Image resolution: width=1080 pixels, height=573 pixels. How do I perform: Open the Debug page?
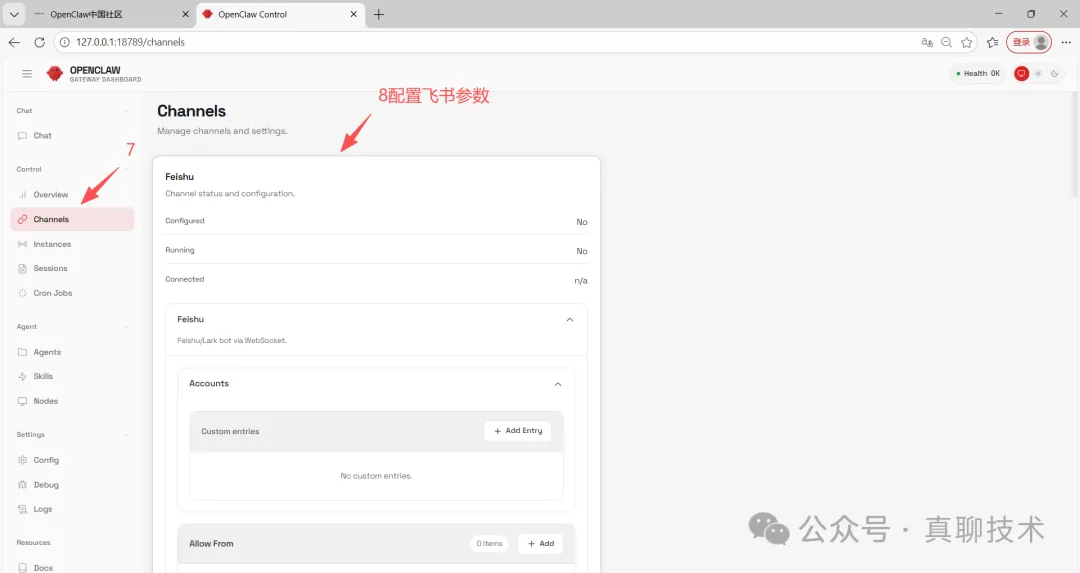point(72,485)
